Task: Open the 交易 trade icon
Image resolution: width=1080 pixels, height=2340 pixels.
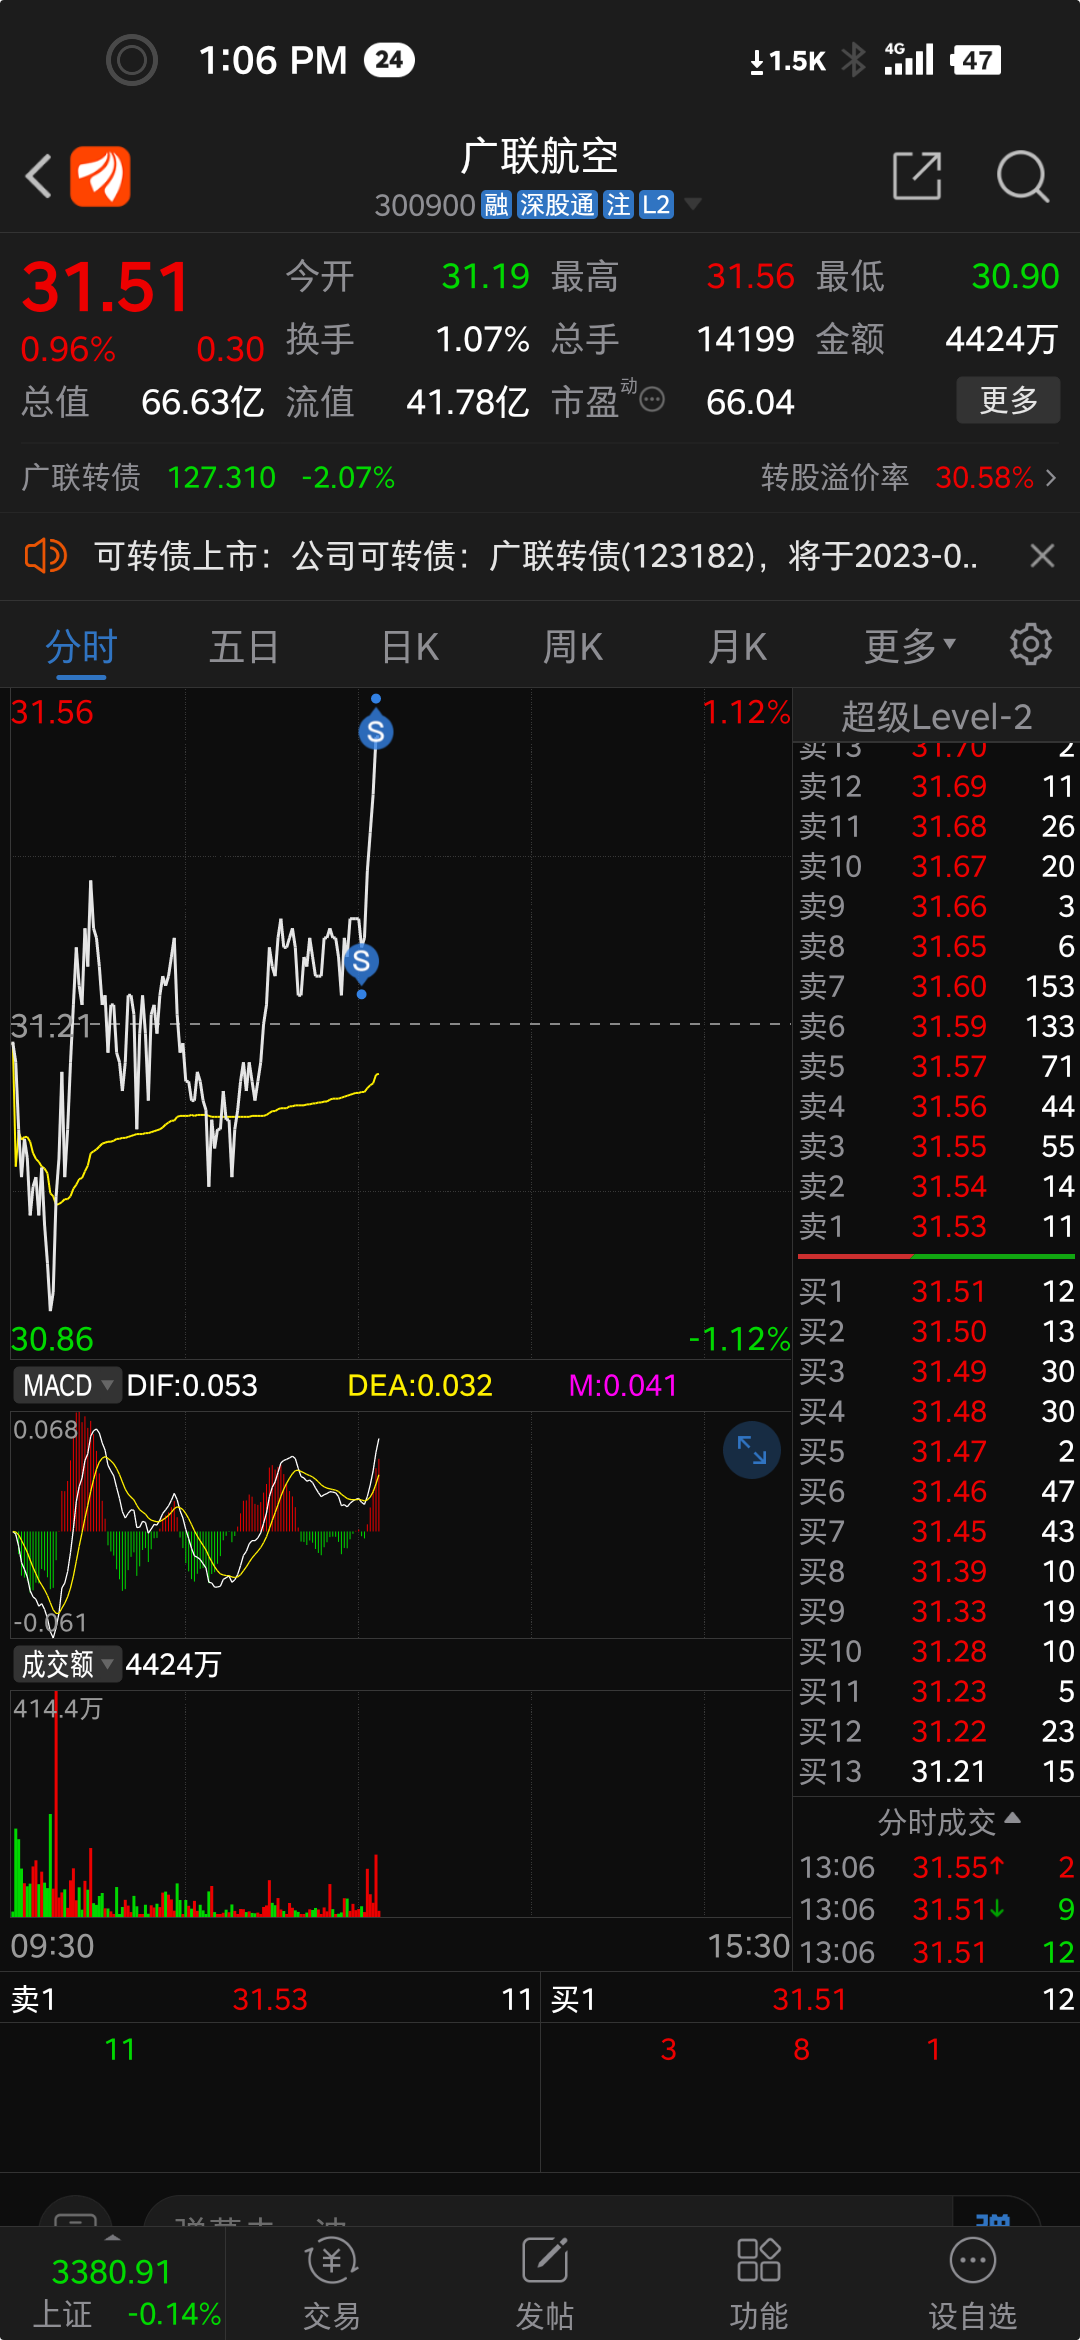Action: coord(331,2285)
